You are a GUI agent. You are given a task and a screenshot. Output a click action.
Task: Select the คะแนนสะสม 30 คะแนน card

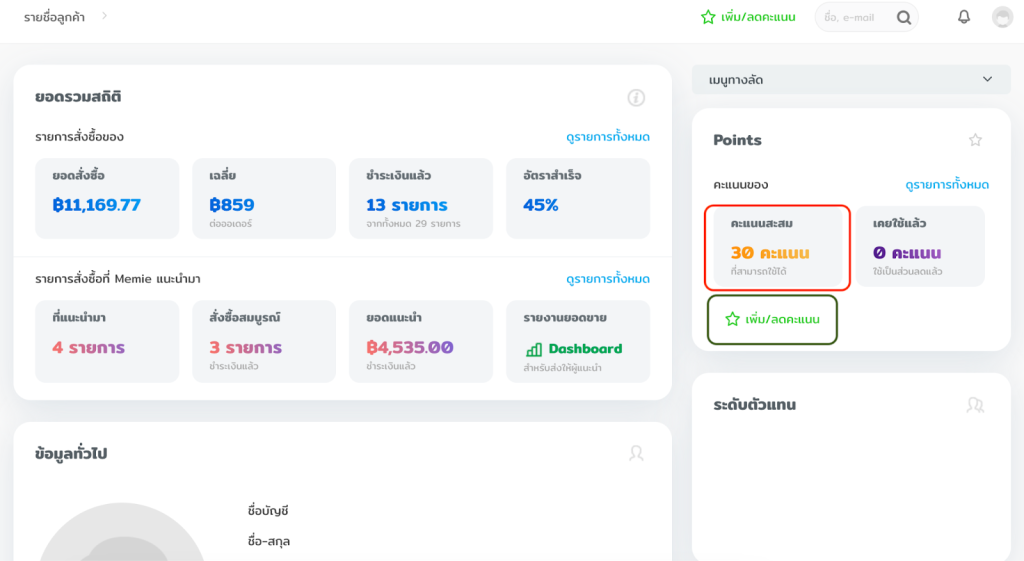[777, 248]
